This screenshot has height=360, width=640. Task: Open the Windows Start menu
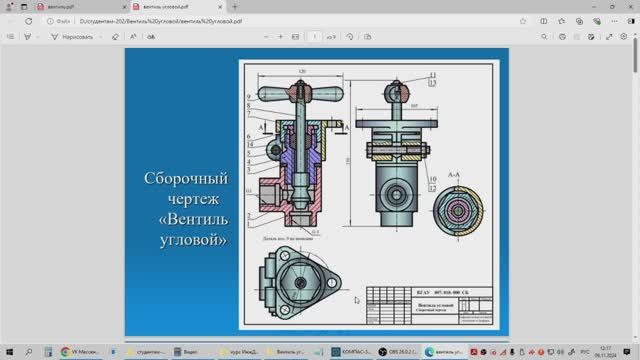coord(9,351)
